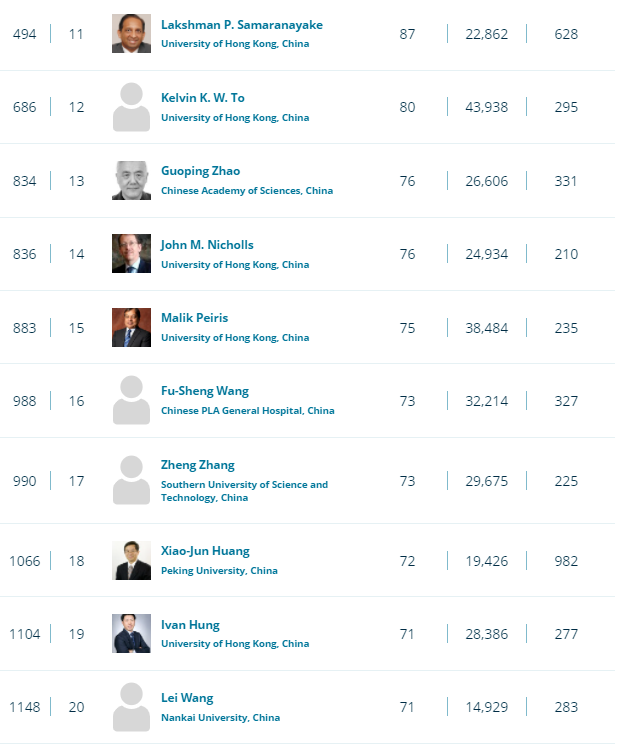The width and height of the screenshot is (620, 750).
Task: Follow the Peking University, China link
Action: point(219,571)
